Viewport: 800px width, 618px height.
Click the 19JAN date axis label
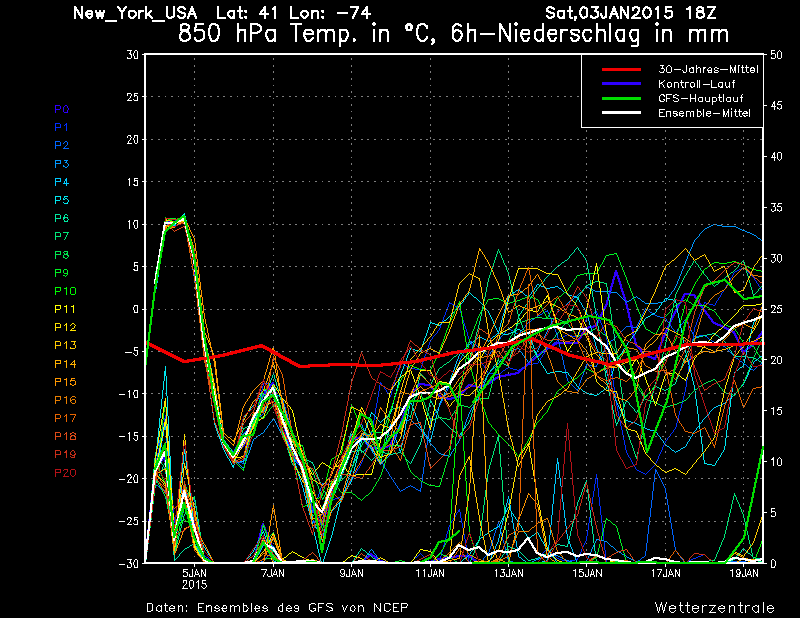pos(744,573)
